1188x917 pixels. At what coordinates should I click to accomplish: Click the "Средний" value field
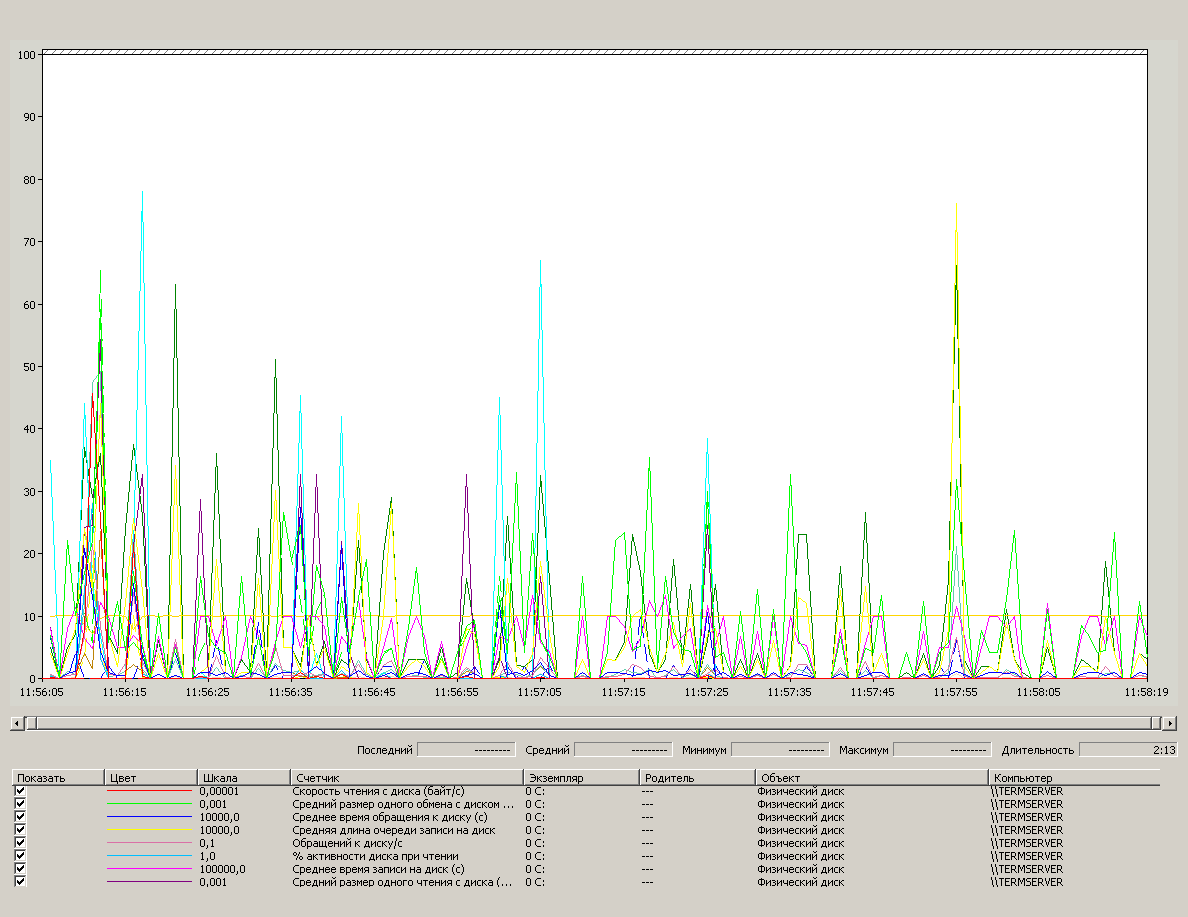[x=623, y=750]
